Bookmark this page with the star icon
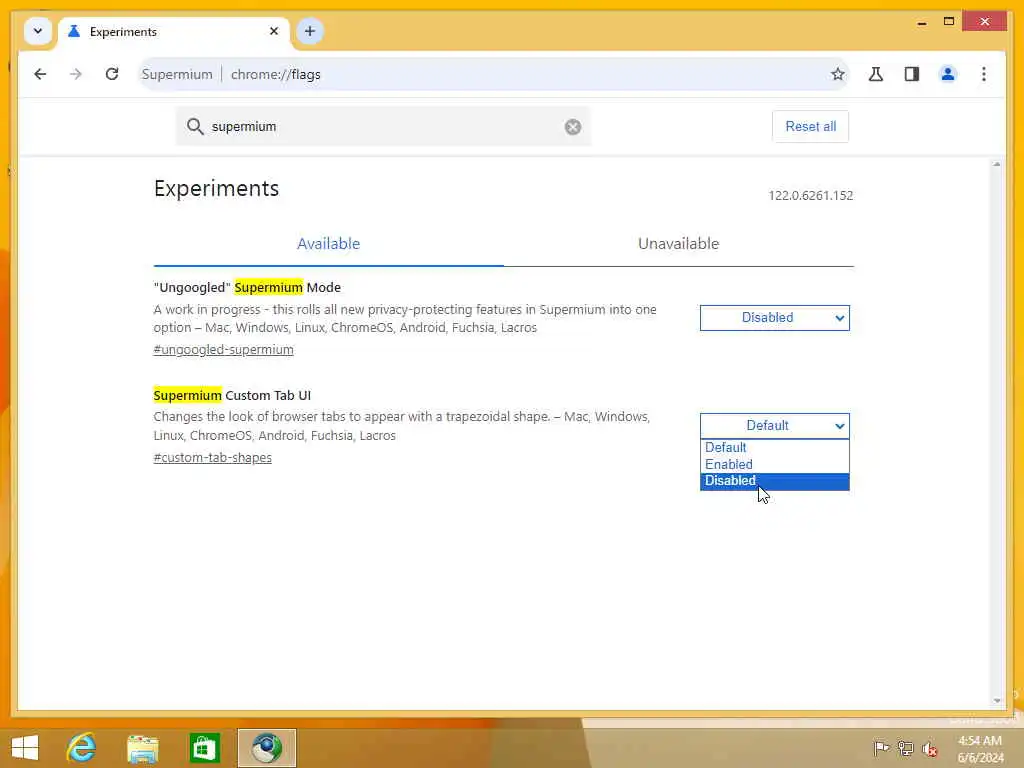Image resolution: width=1024 pixels, height=768 pixels. coord(837,74)
